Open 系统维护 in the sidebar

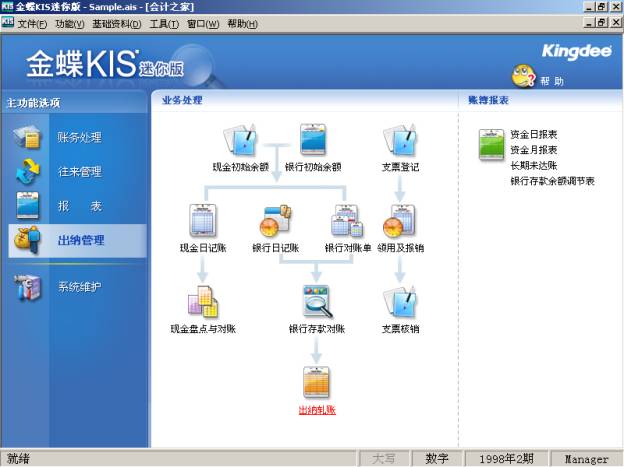[79, 287]
